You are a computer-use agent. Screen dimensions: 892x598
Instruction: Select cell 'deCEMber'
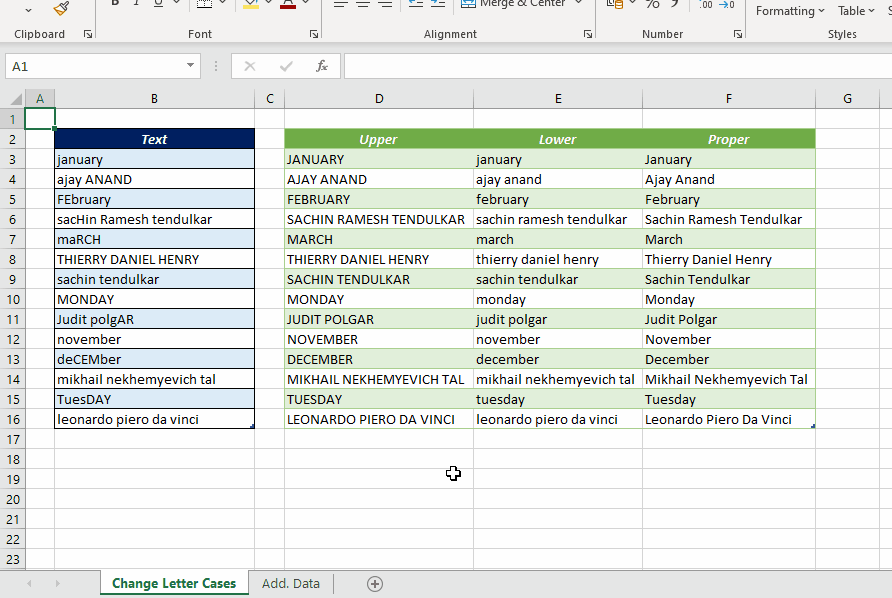click(154, 360)
